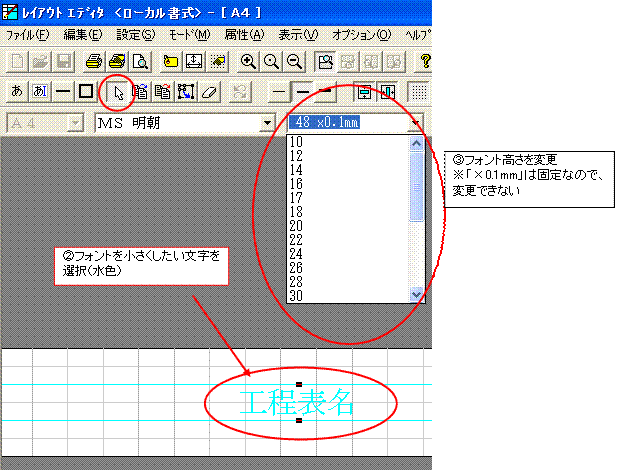Select the rectangle drawing tool
Image resolution: width=617 pixels, height=470 pixels.
click(x=86, y=91)
